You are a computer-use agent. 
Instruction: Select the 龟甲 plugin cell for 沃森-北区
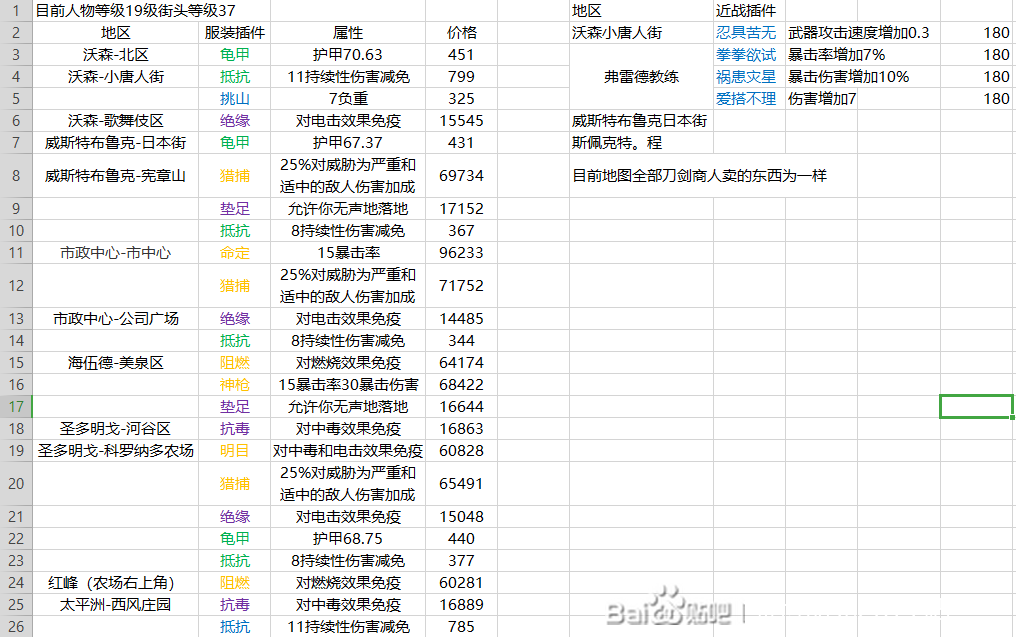pyautogui.click(x=233, y=54)
